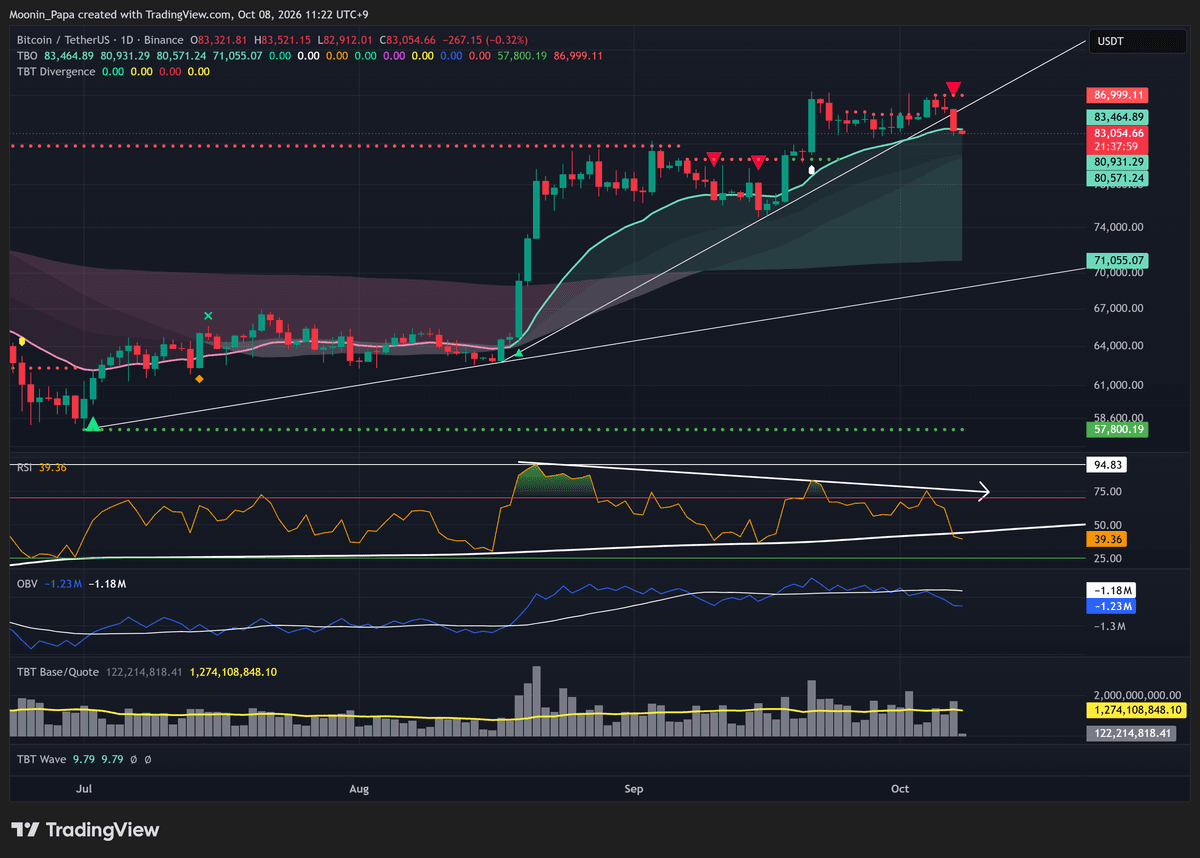
Task: Click the green X marker above July candles
Action: pos(208,316)
